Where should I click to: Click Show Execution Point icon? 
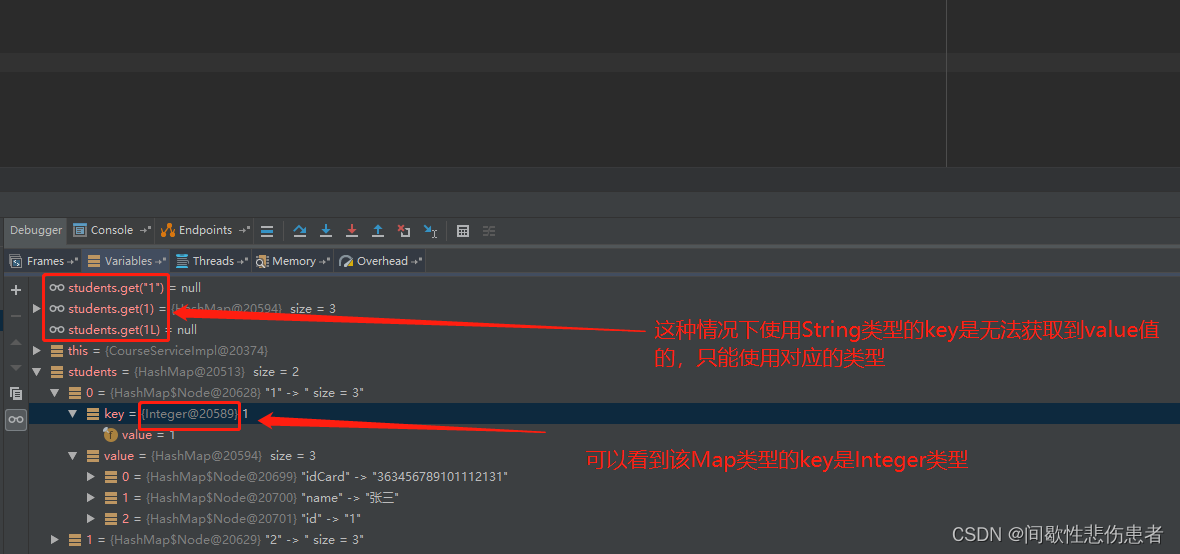tap(267, 231)
